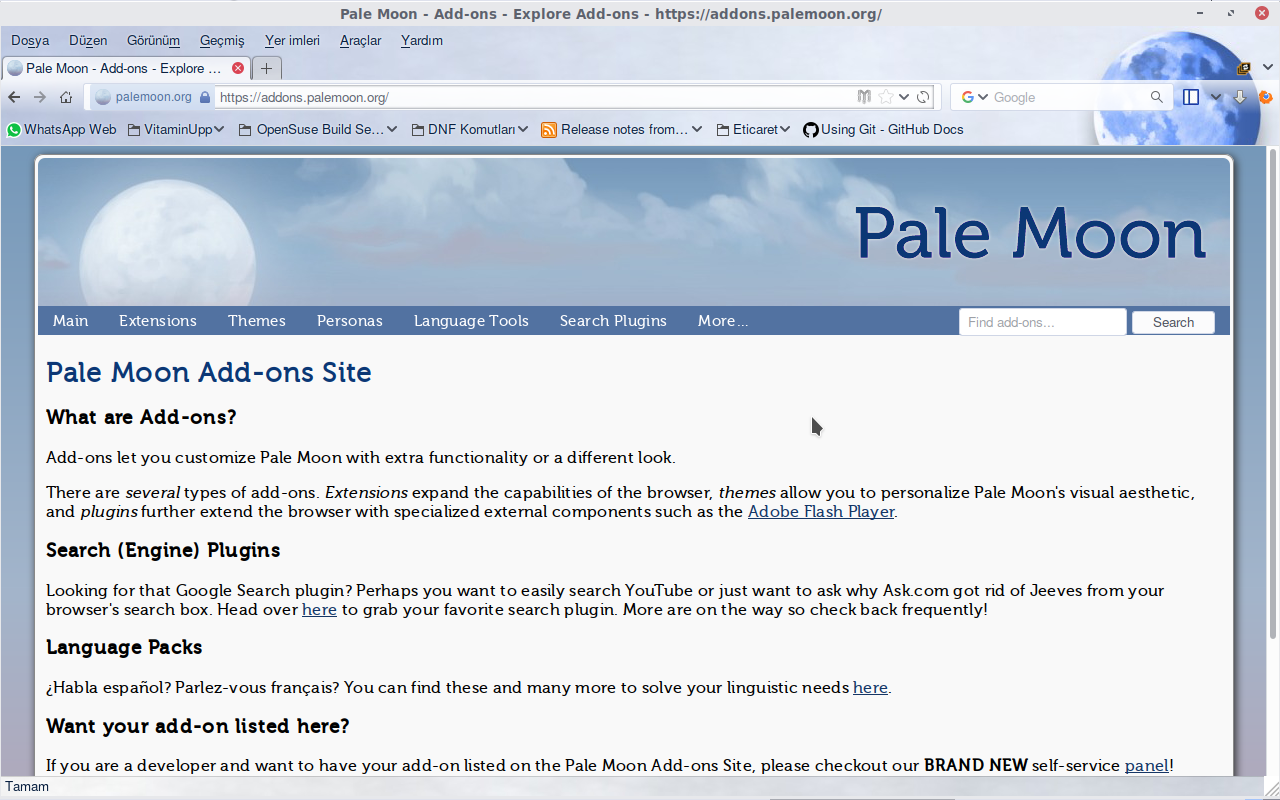Click the vertical page scrollbar
1280x800 pixels.
(1273, 394)
